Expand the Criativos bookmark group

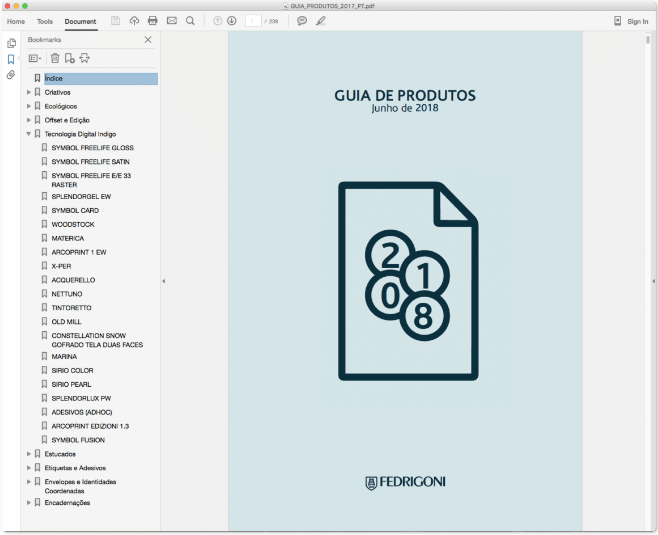point(29,92)
